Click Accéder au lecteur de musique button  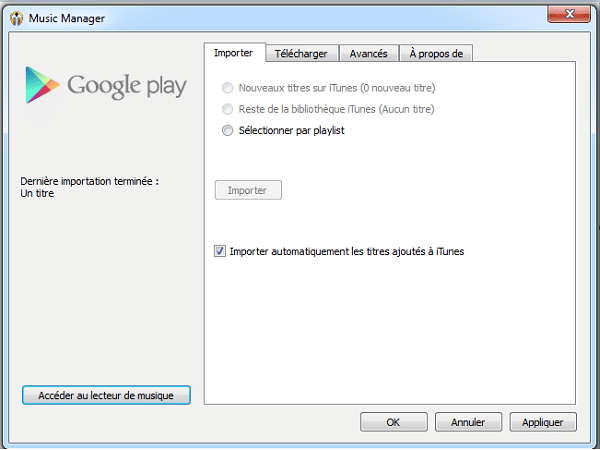point(106,395)
